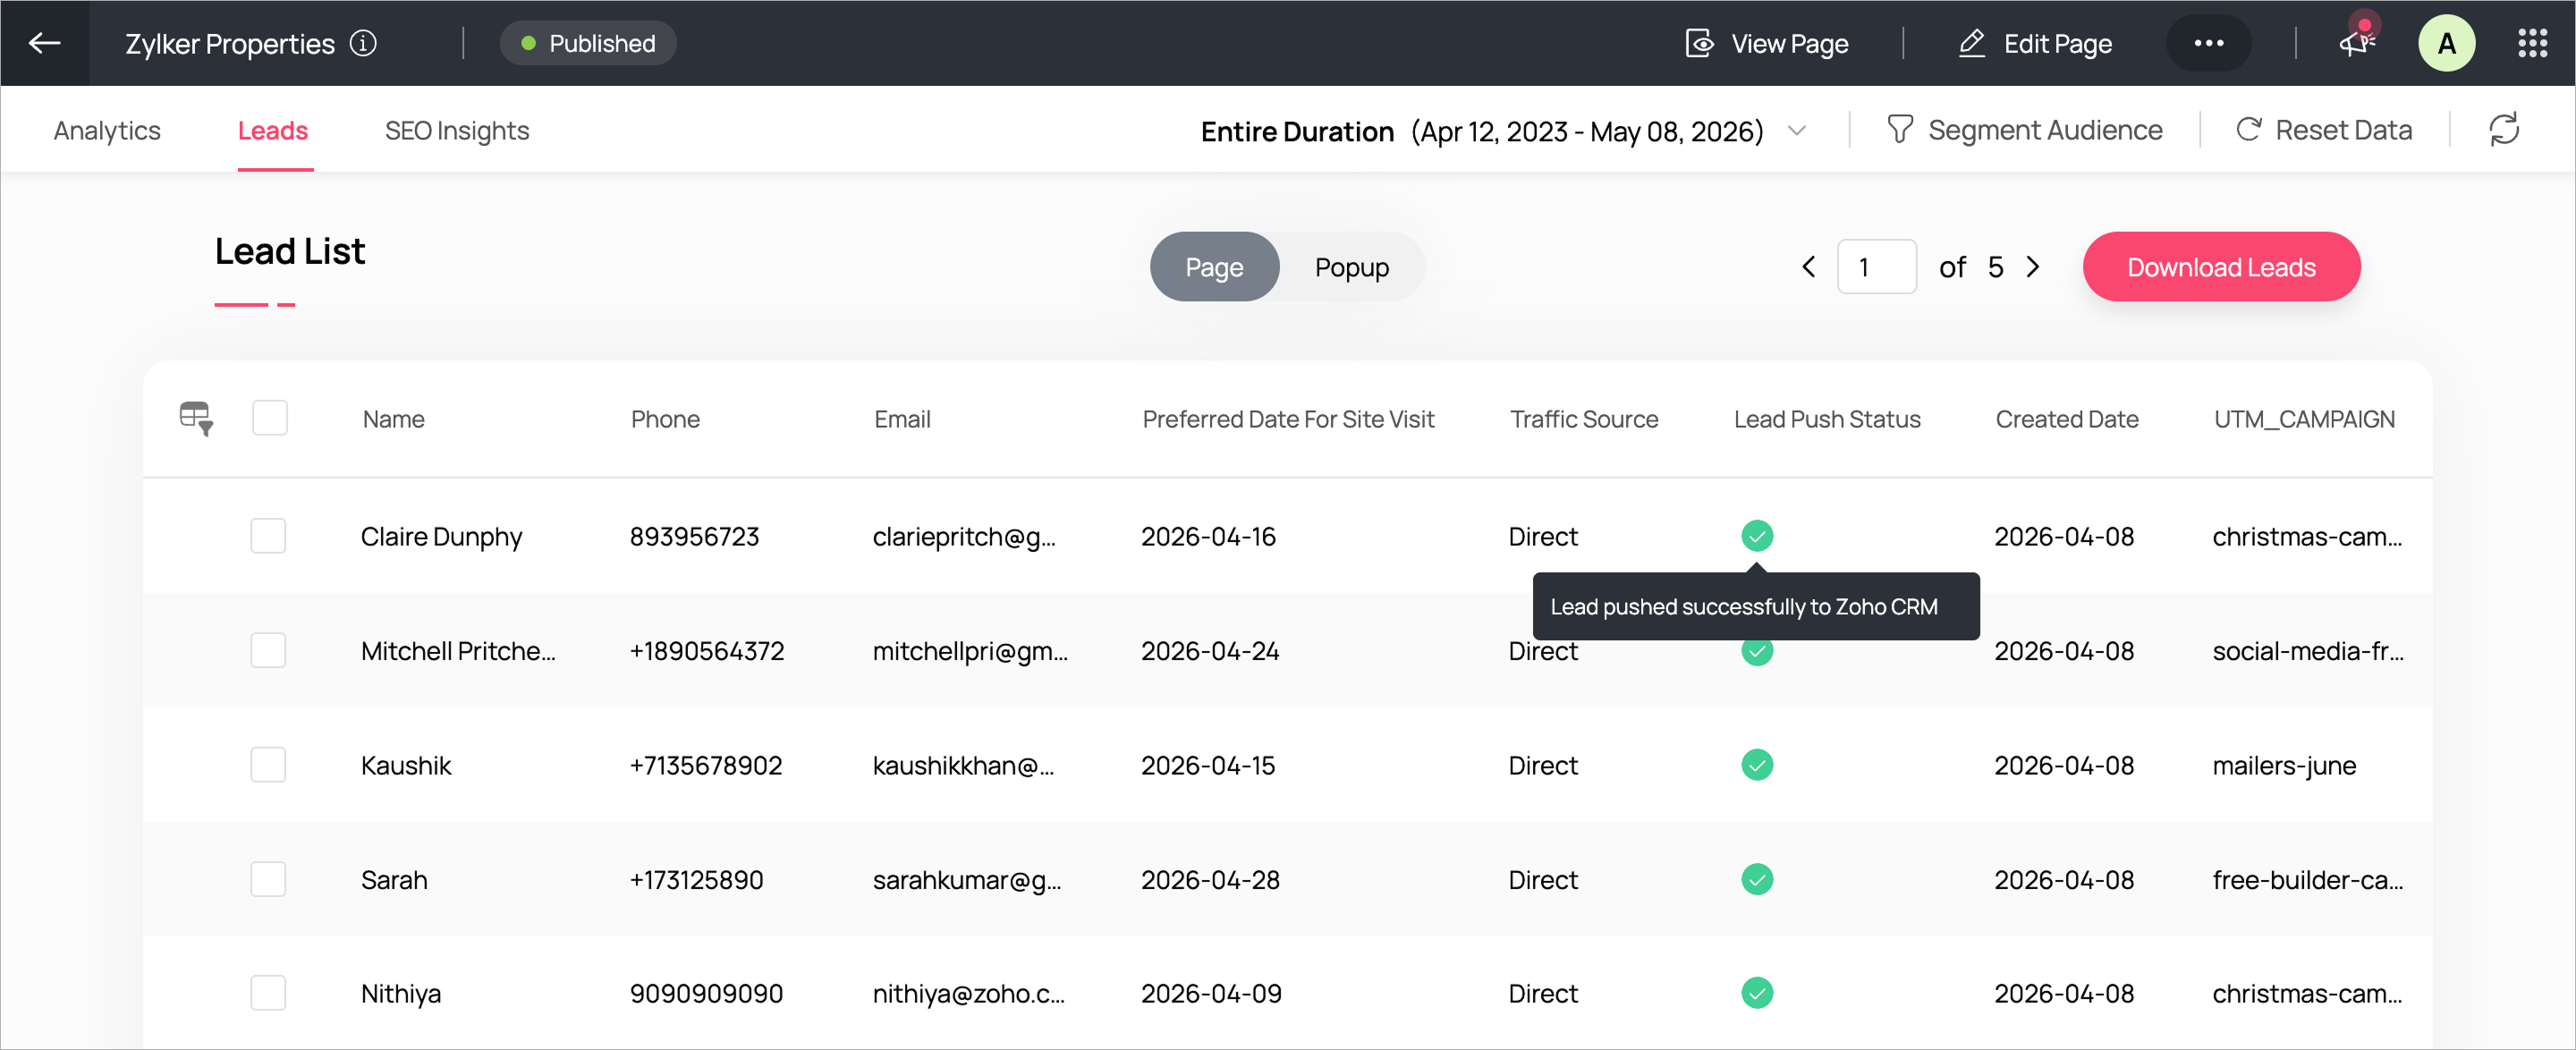Open the user avatar A profile

coord(2446,43)
